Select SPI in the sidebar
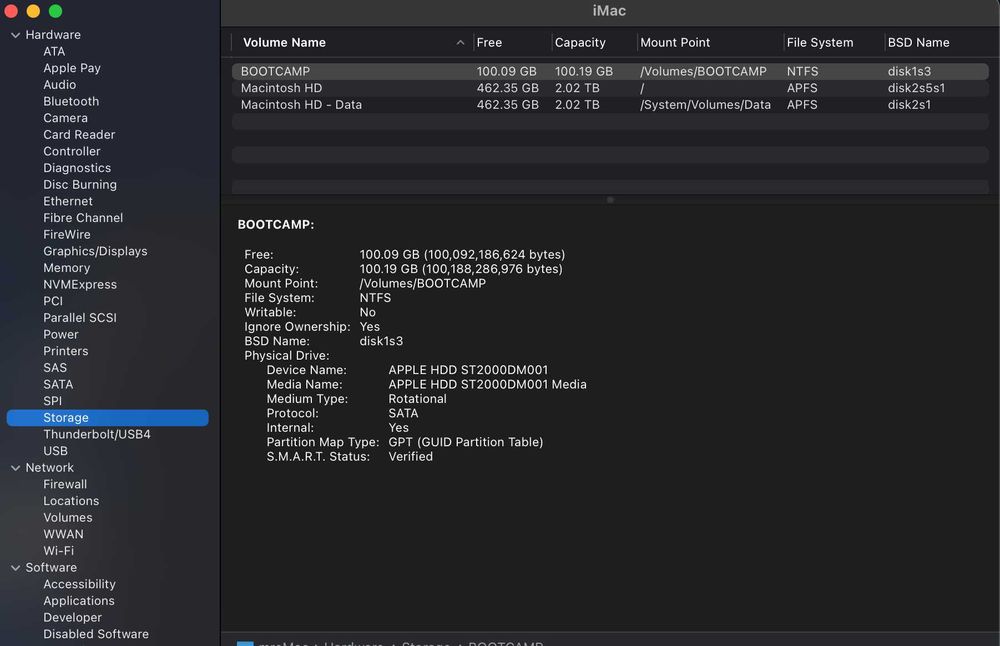Viewport: 1000px width, 646px height. (52, 400)
